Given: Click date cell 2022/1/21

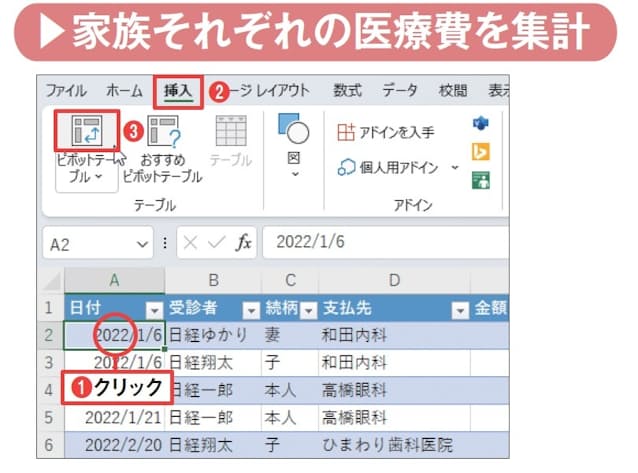Looking at the screenshot, I should pyautogui.click(x=114, y=418).
